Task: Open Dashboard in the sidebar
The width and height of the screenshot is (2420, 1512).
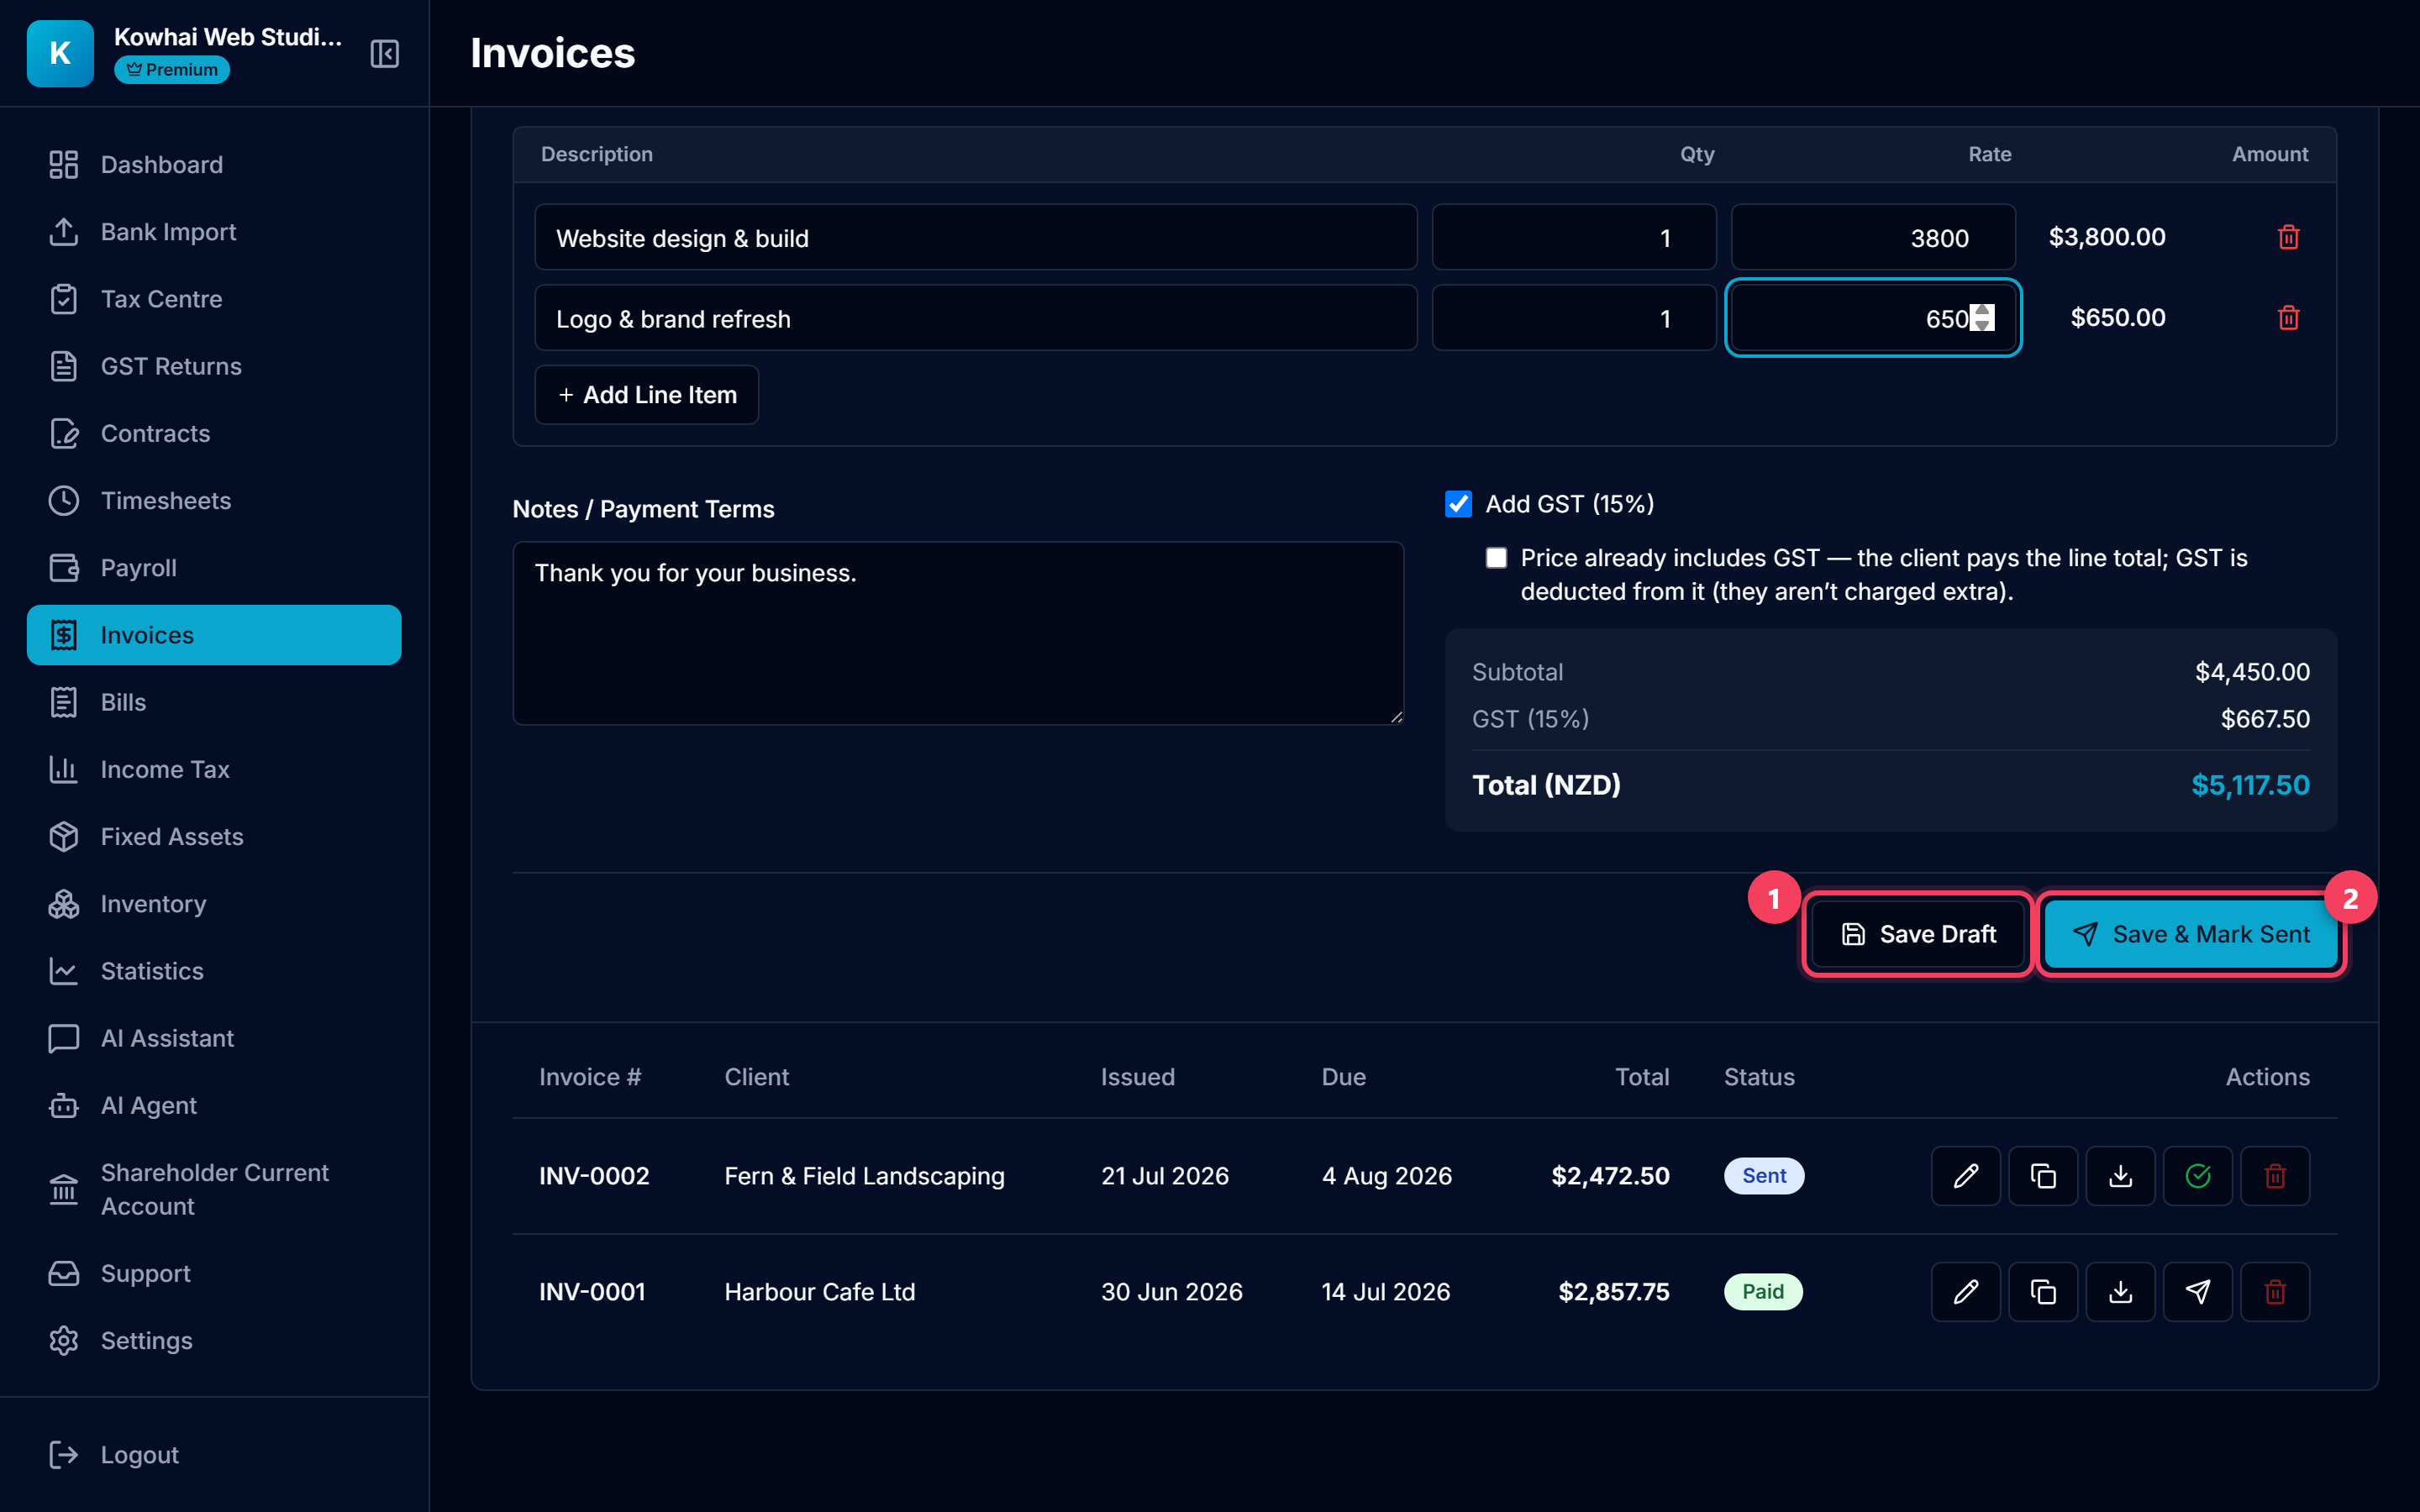Action: [214, 165]
